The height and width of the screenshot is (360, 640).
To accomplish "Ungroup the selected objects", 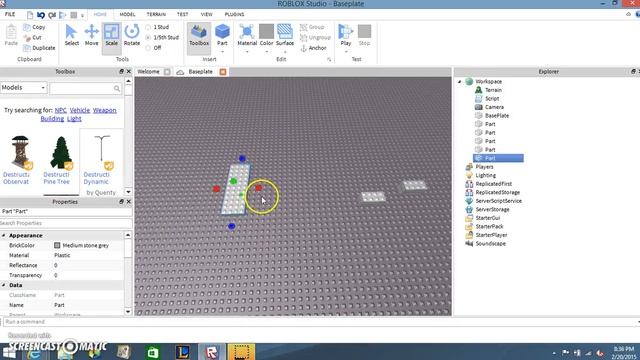I will [x=315, y=38].
